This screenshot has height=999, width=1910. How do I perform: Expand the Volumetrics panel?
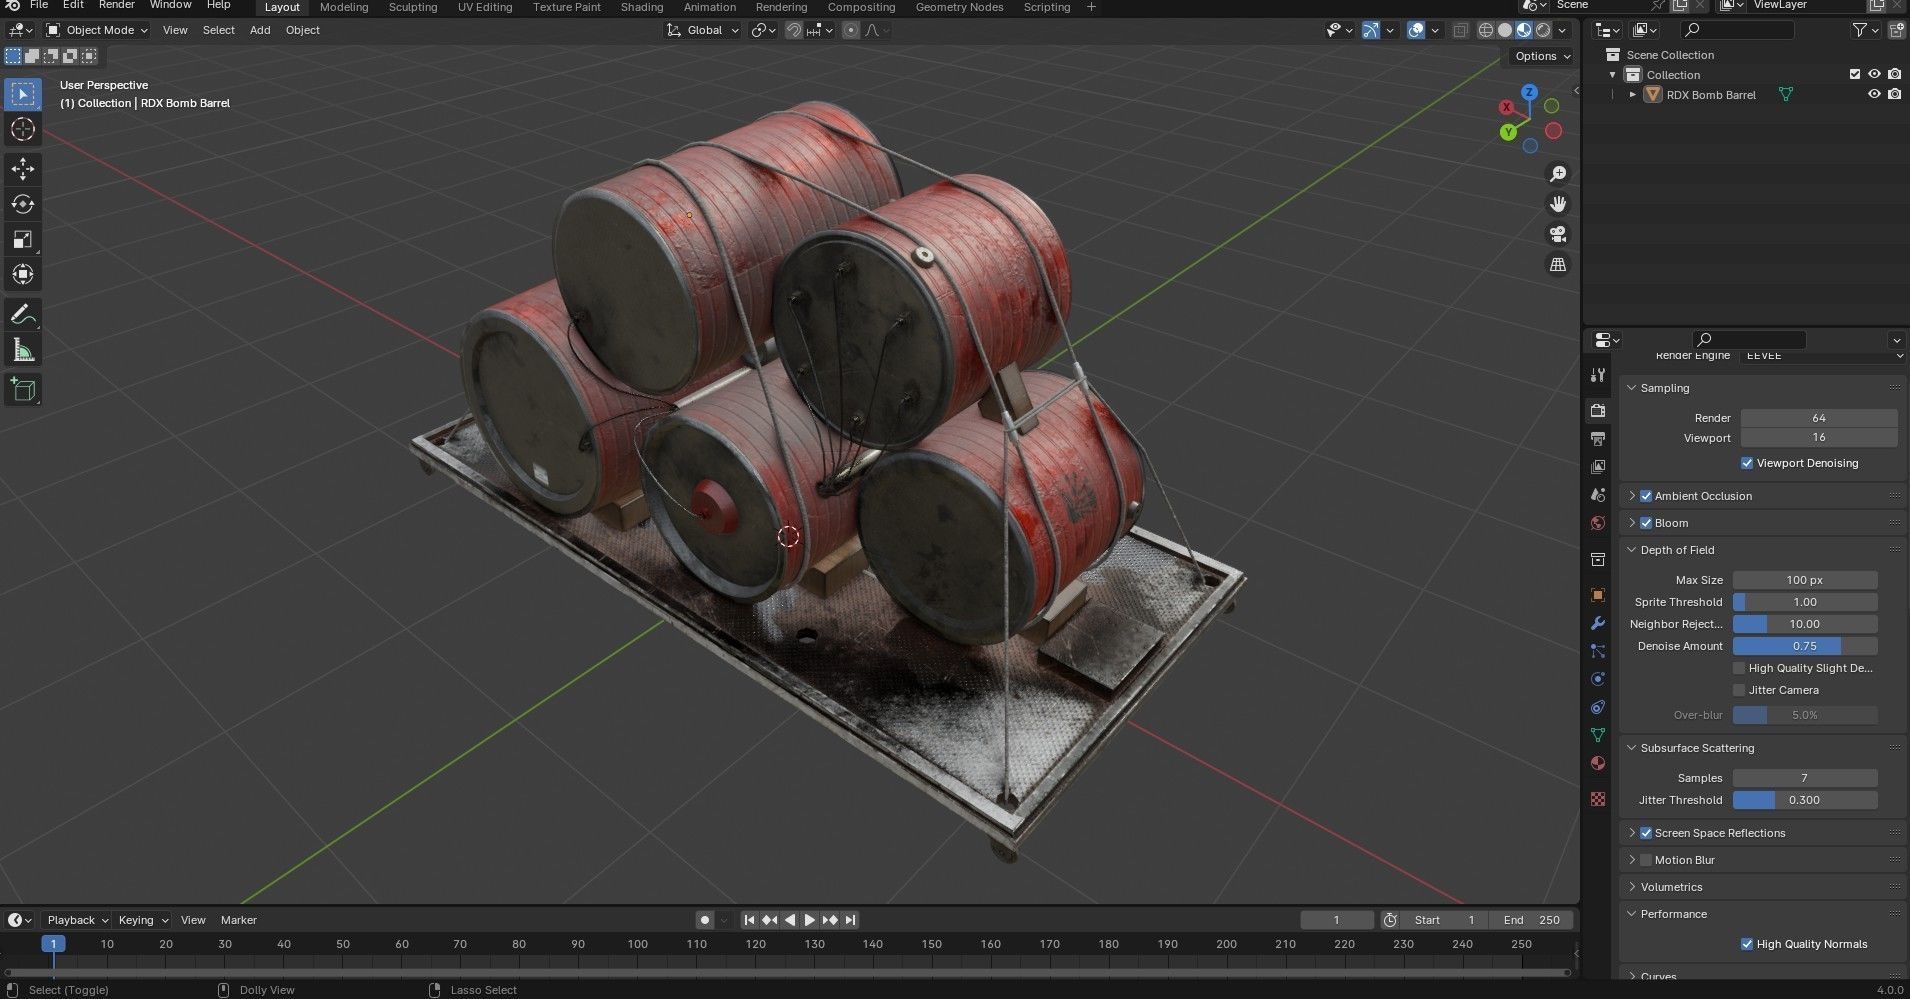pos(1632,887)
